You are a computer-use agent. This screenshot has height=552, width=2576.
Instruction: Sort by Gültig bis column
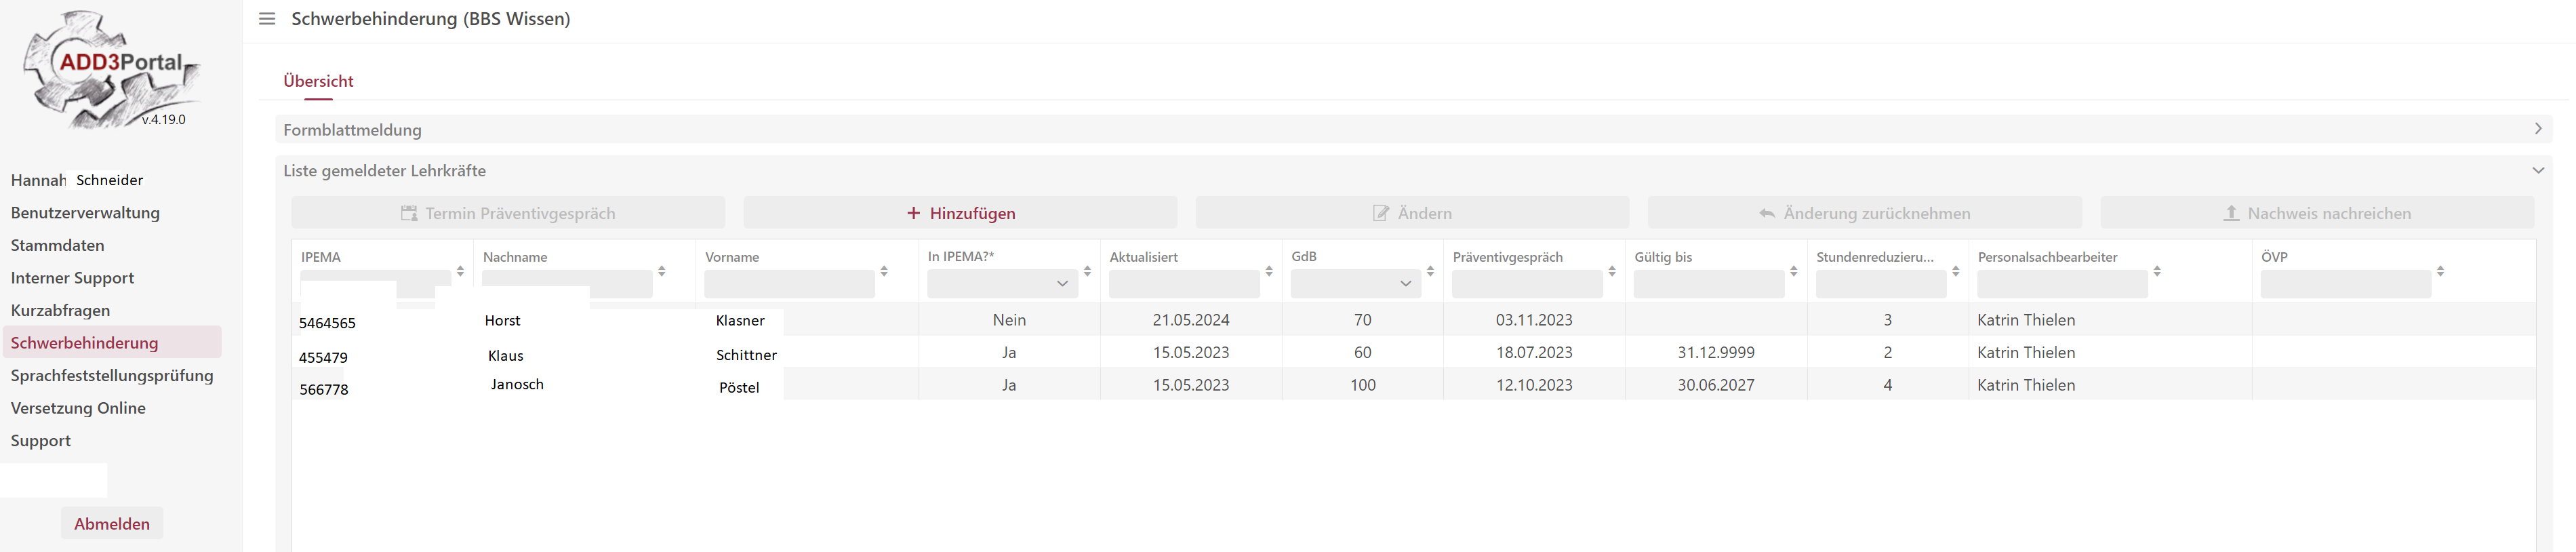1794,271
